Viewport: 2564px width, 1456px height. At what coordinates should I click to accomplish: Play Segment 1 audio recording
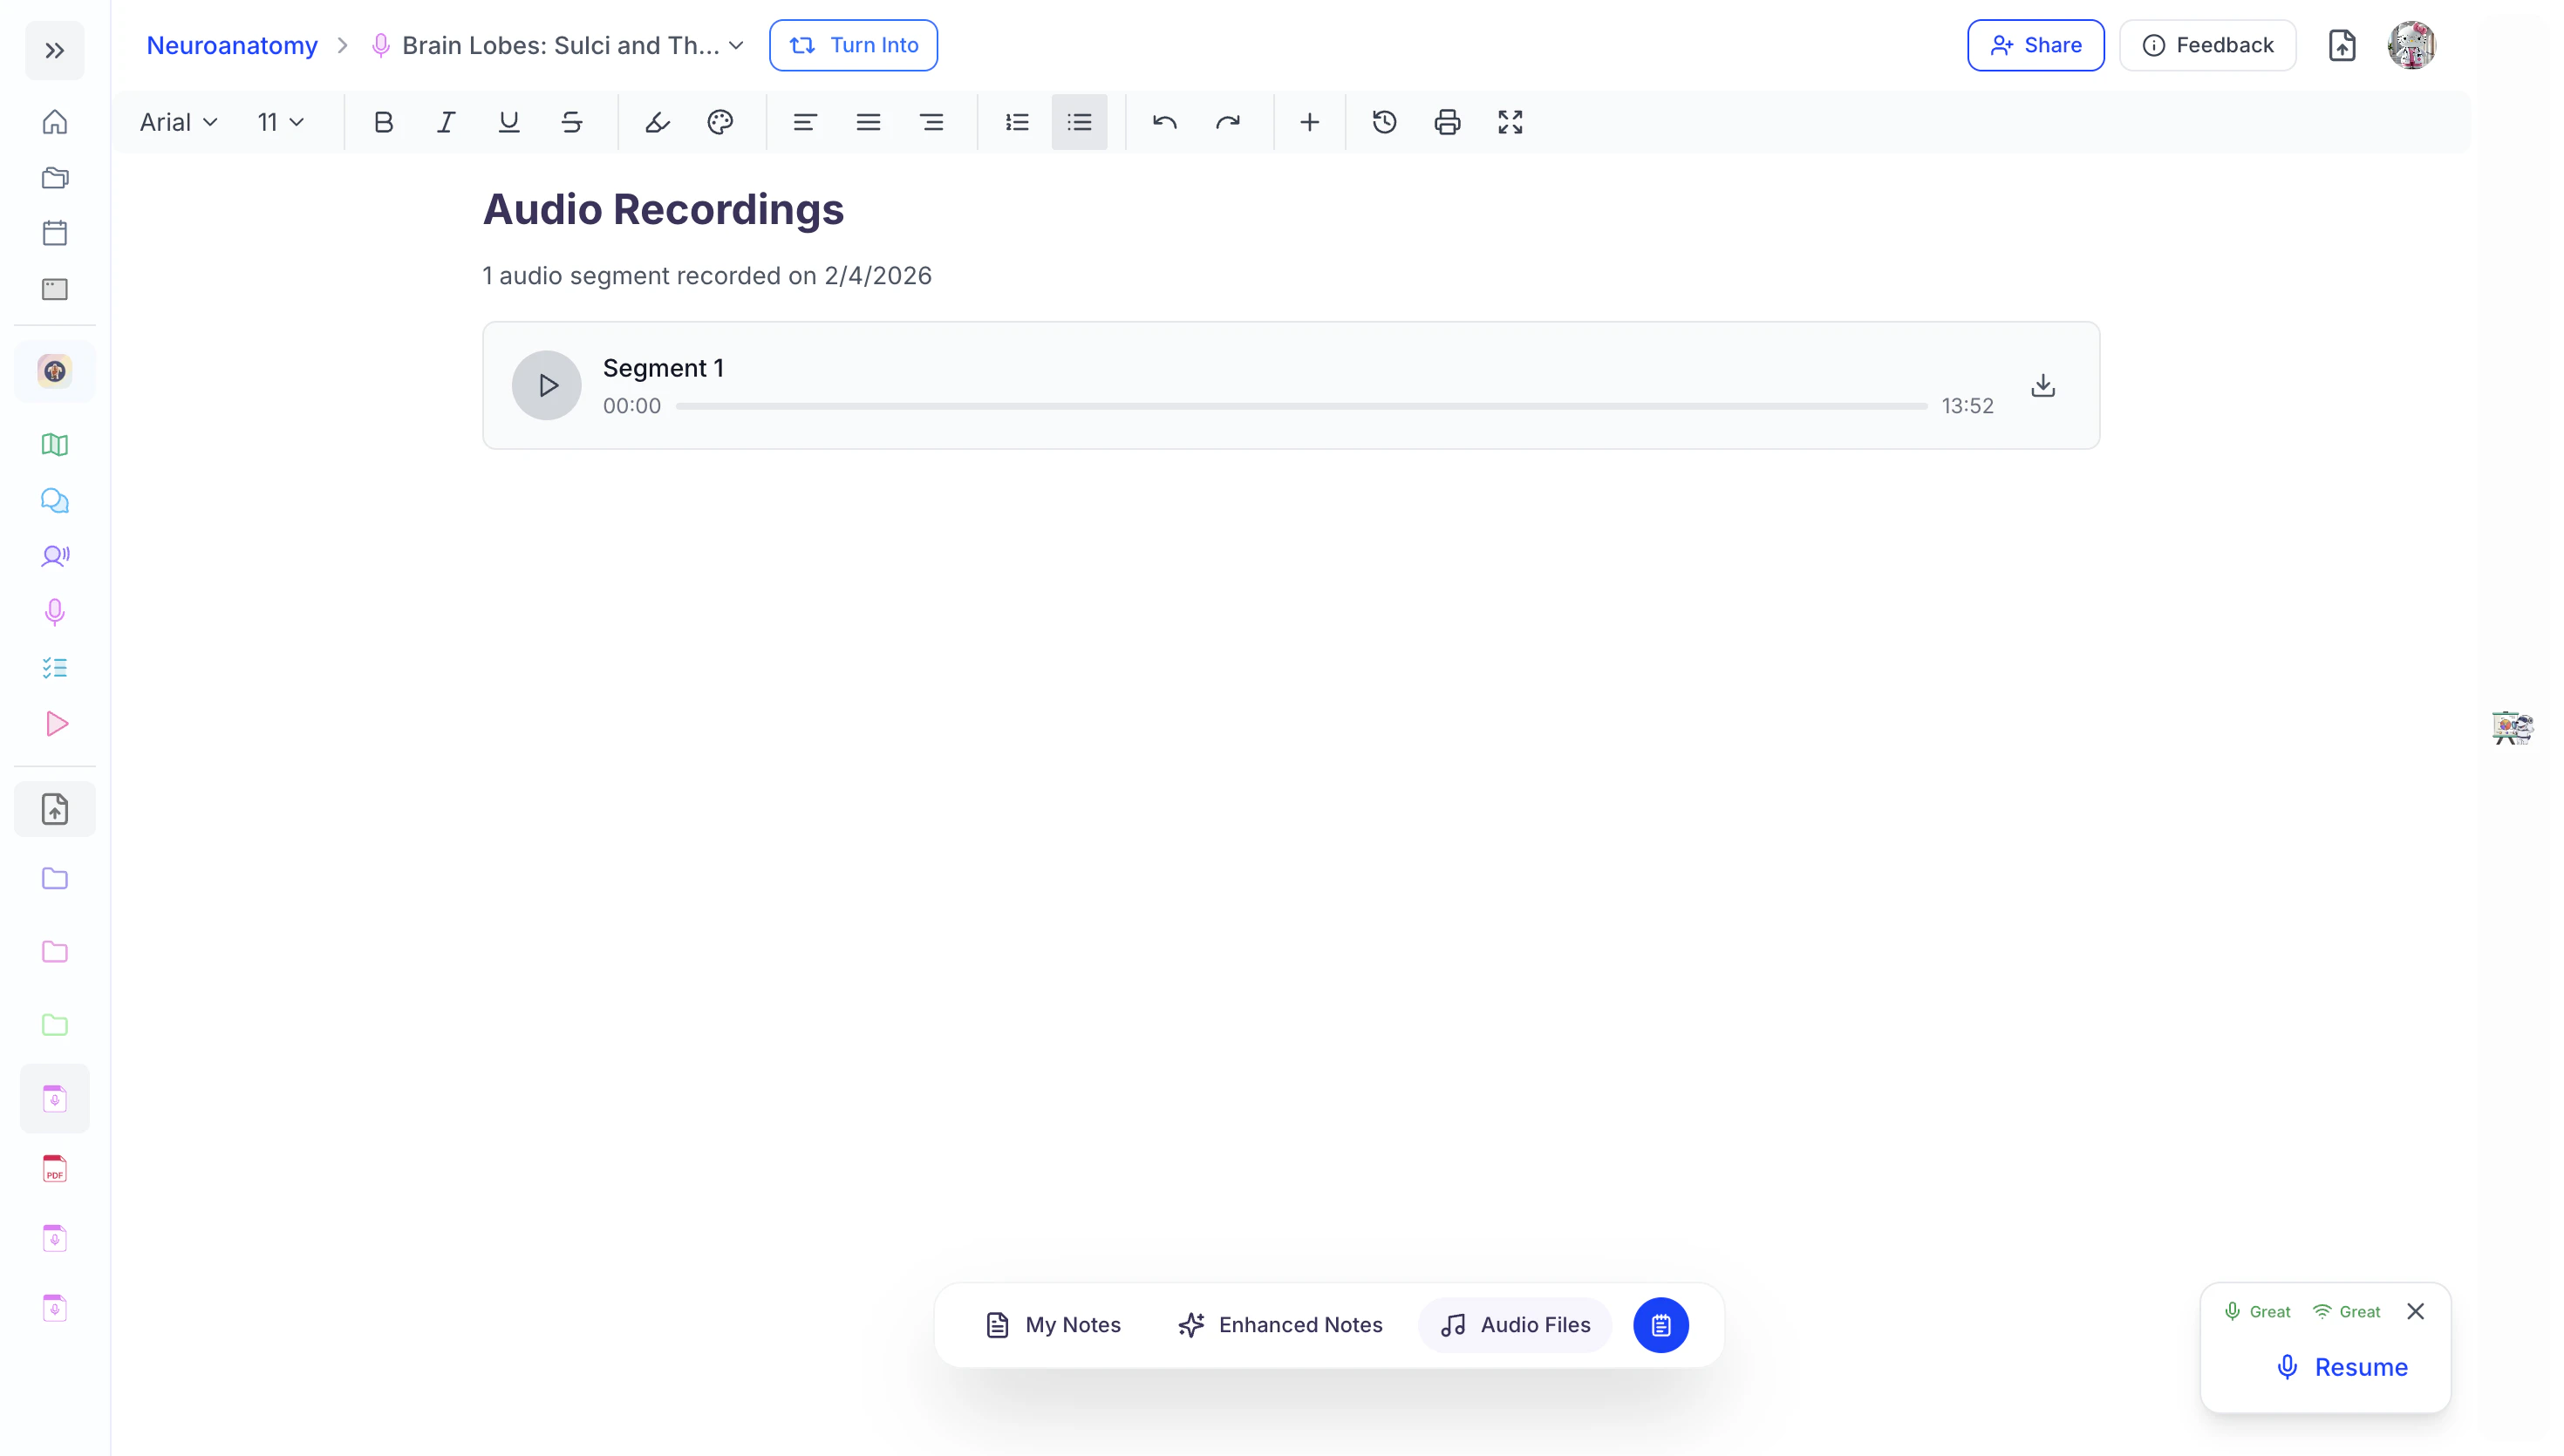[546, 385]
